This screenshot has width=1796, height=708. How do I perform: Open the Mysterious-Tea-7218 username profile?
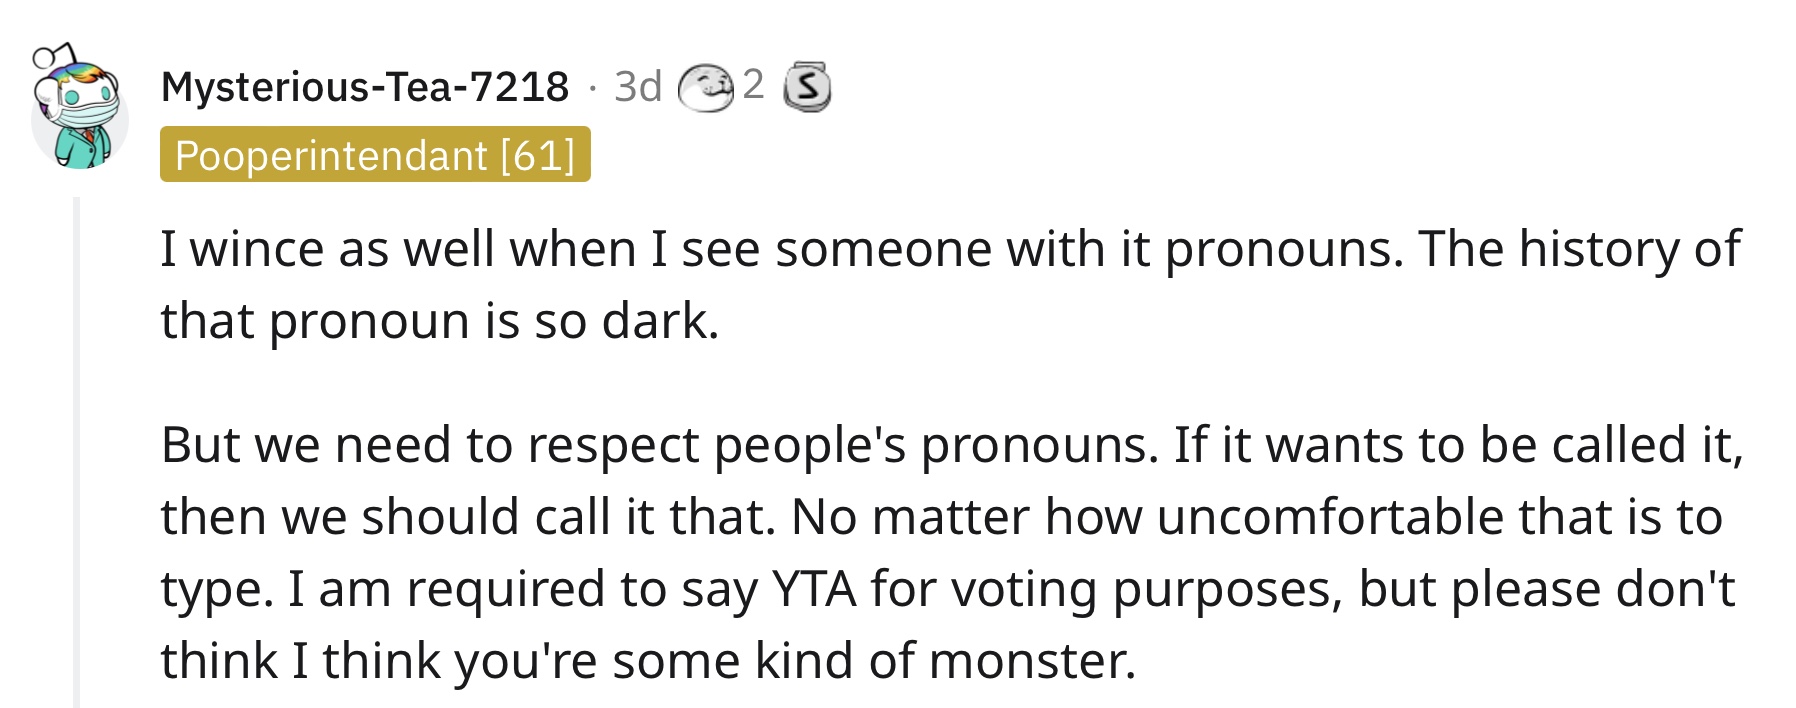pyautogui.click(x=365, y=87)
